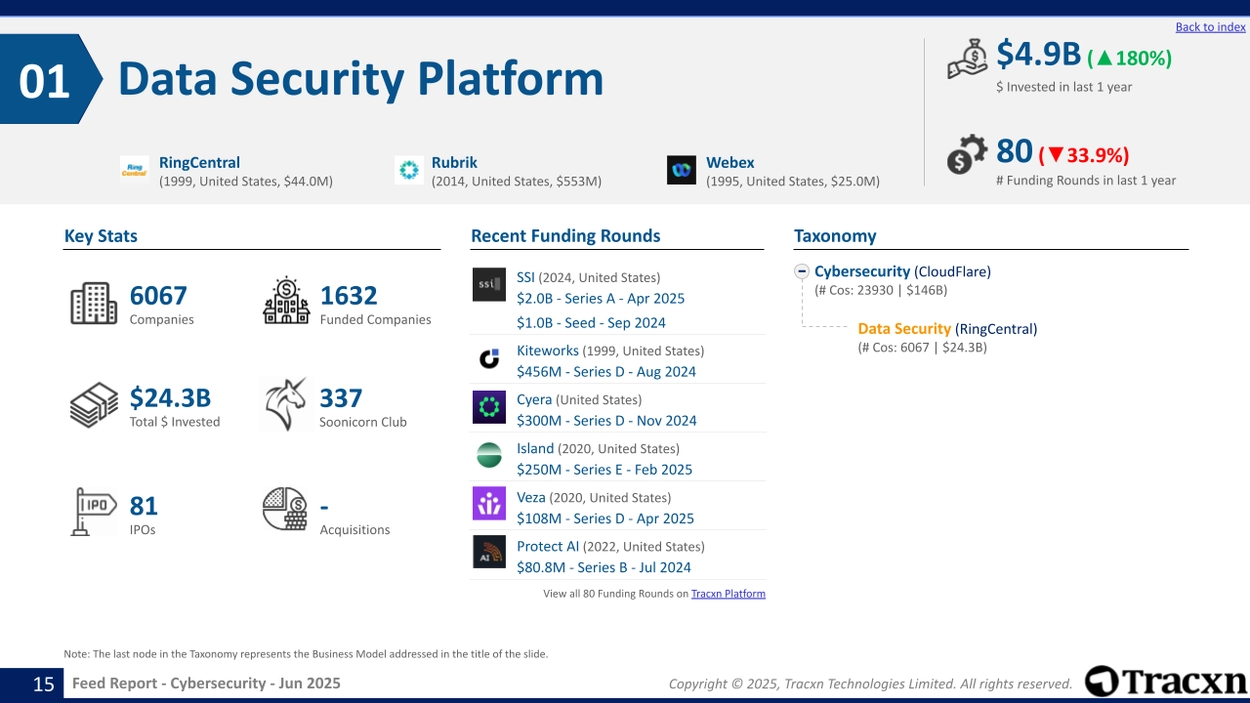Click the Recent Funding Rounds heading
Screen dimensions: 1250x703
point(566,236)
